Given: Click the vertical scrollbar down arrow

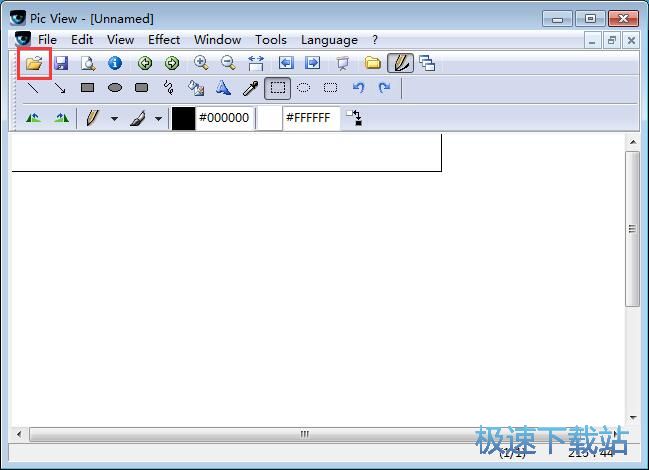Looking at the screenshot, I should [x=633, y=417].
